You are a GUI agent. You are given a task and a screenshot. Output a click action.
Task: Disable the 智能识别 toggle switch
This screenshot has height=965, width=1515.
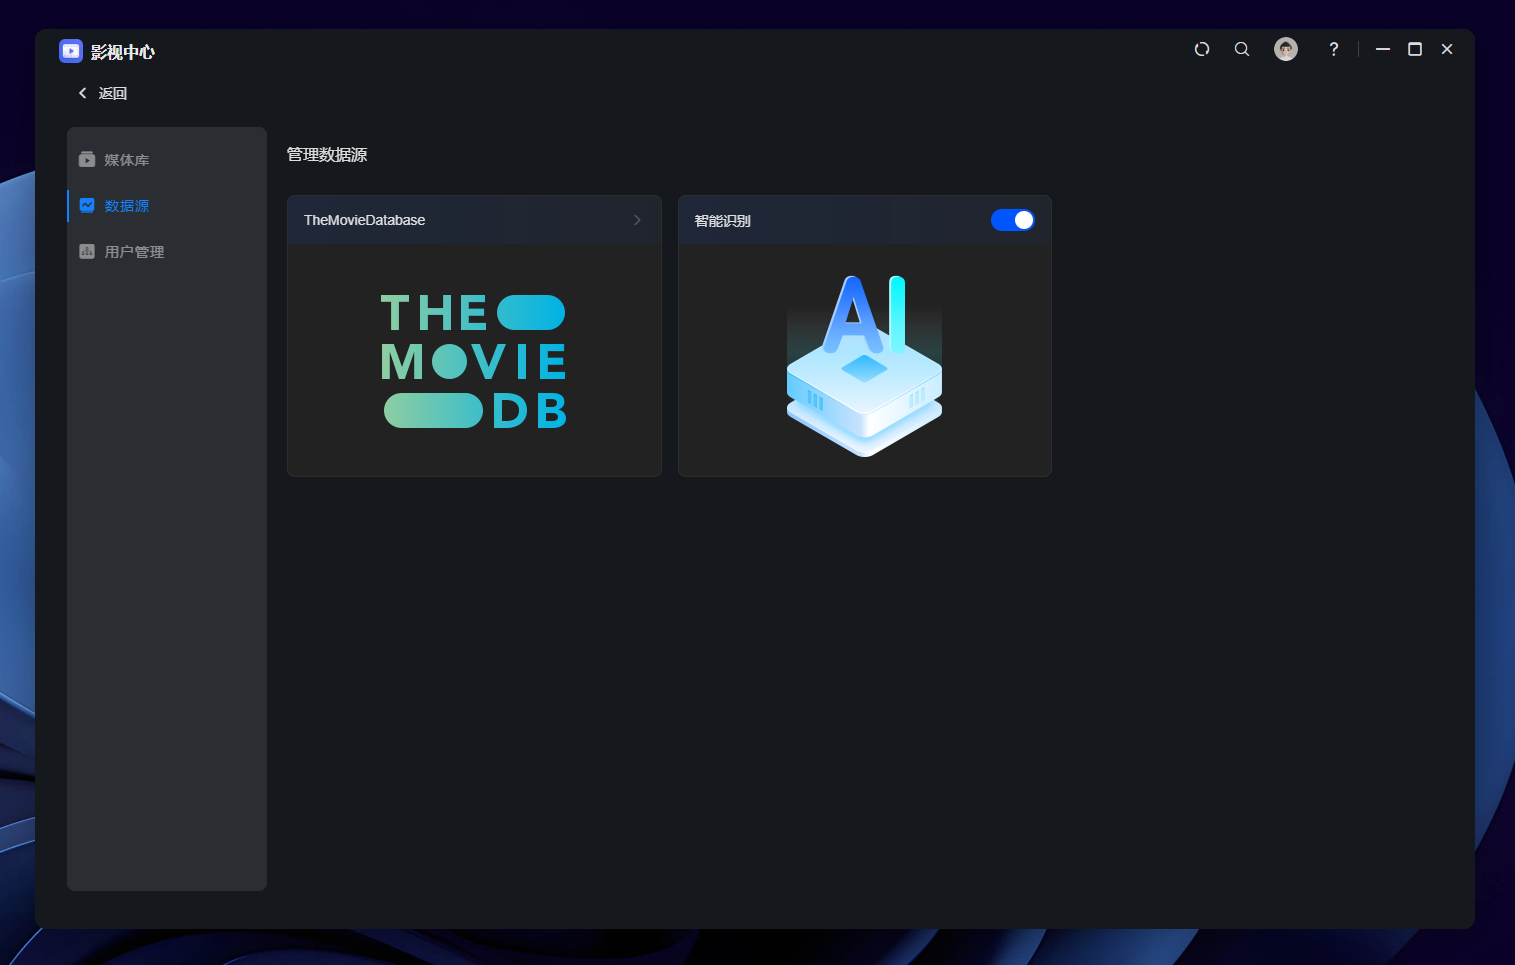point(1012,220)
